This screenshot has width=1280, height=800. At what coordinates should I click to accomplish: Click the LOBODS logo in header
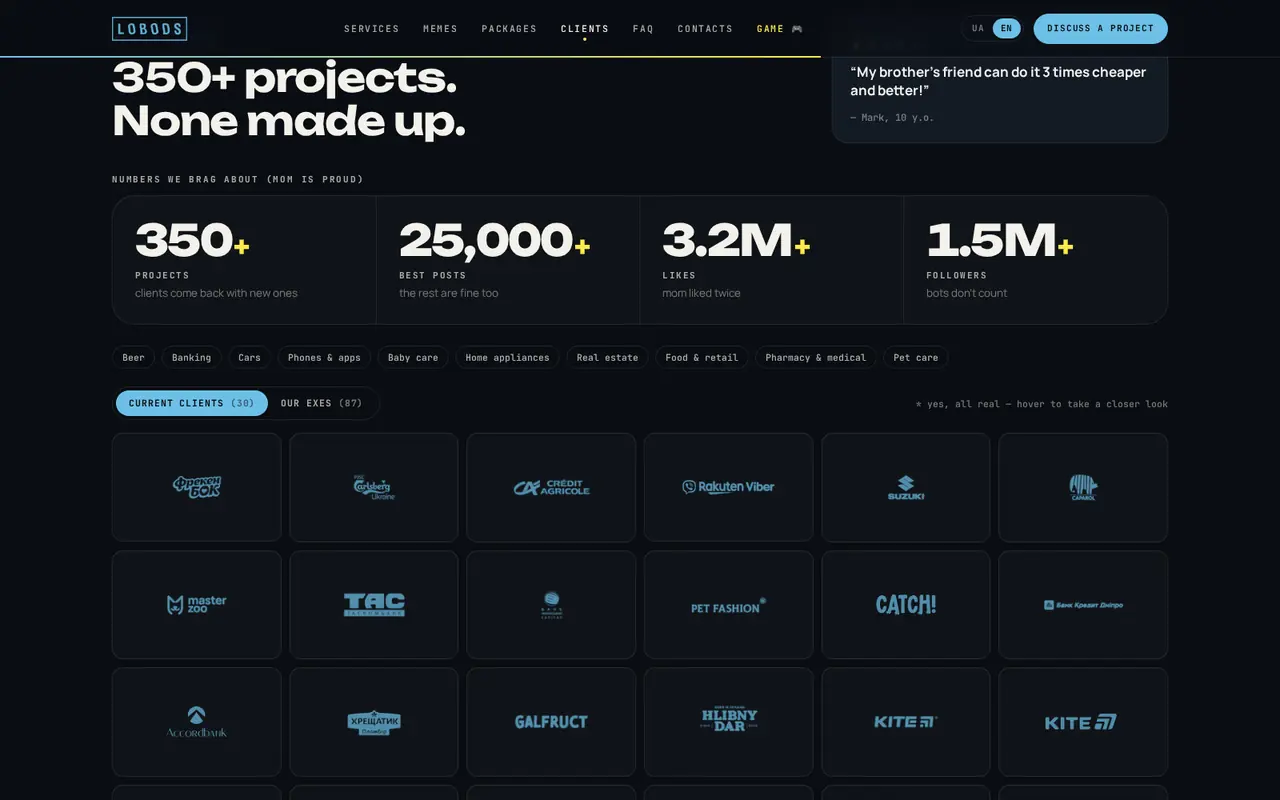pos(149,28)
